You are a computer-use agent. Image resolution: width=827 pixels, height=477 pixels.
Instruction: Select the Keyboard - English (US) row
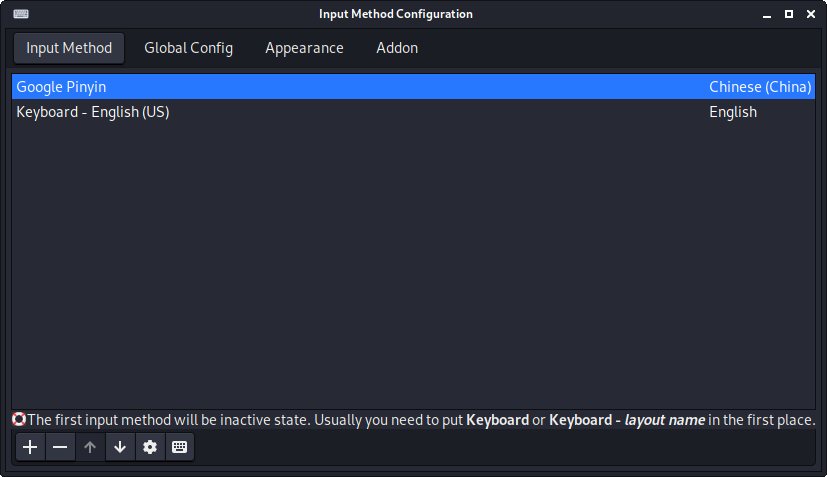(414, 112)
